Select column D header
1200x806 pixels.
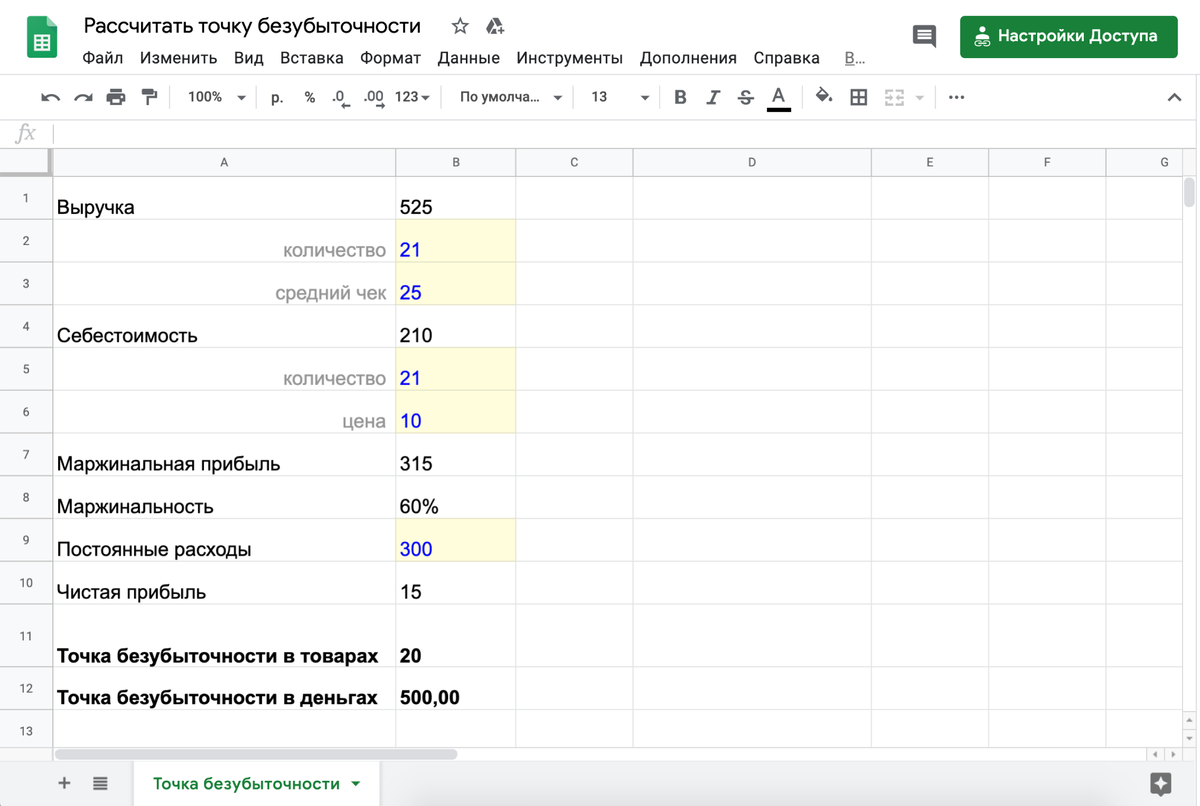coord(752,162)
